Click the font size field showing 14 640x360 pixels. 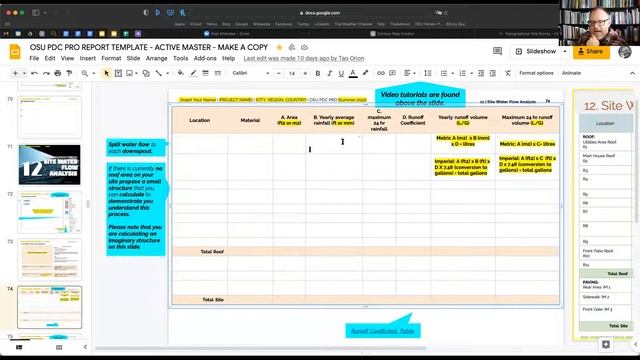(292, 73)
